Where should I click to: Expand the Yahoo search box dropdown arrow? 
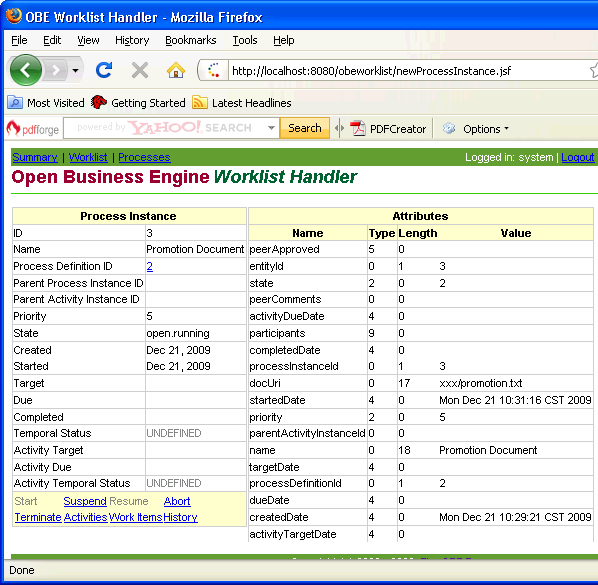click(271, 128)
